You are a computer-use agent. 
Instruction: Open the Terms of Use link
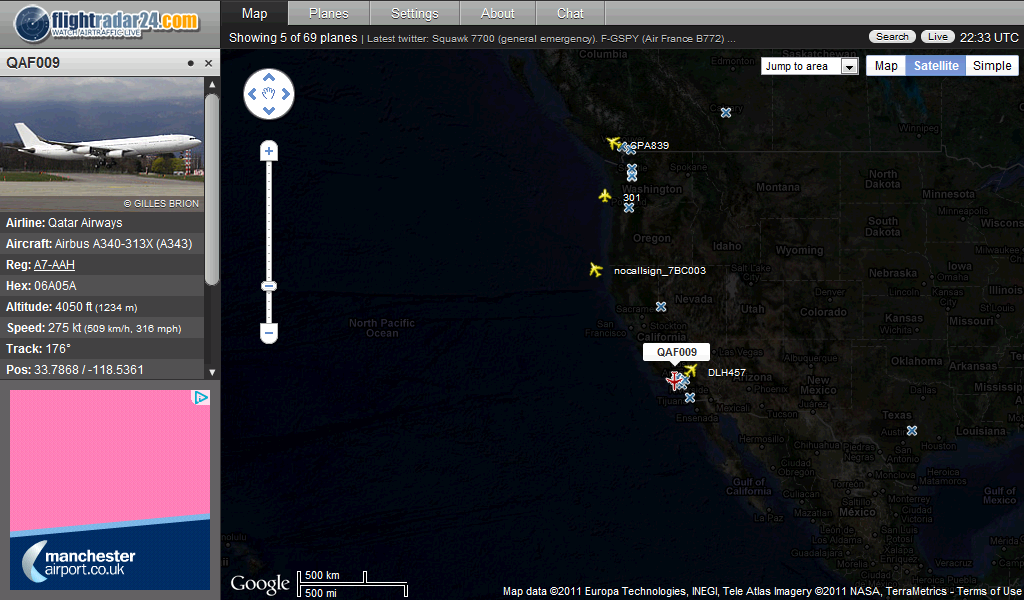[x=989, y=592]
